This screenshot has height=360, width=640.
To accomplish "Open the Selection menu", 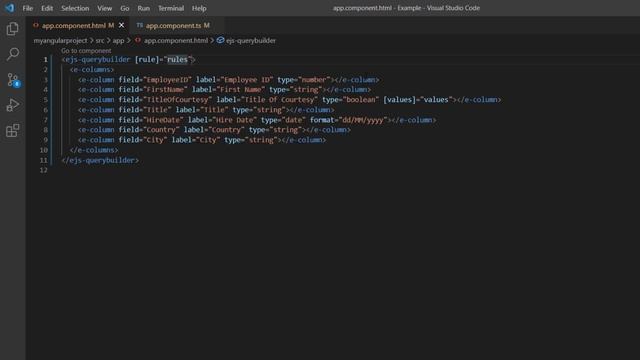I will [x=75, y=8].
